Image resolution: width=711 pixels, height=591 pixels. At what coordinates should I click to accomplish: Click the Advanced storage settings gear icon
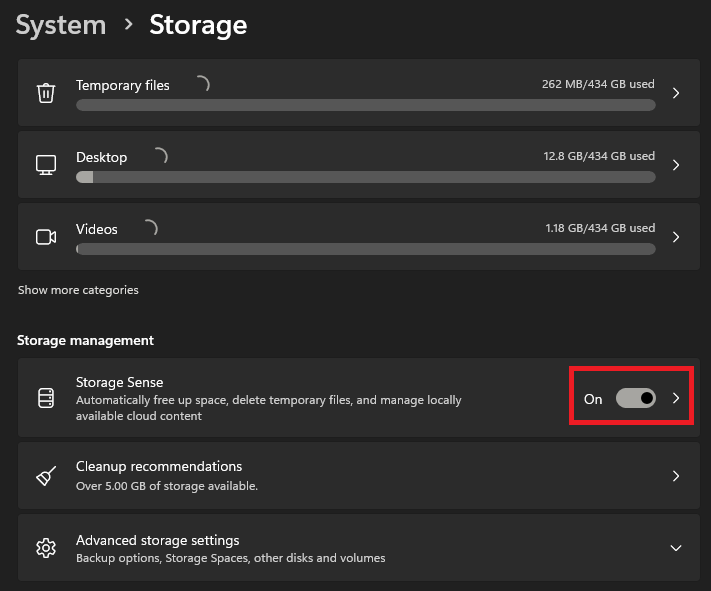pyautogui.click(x=45, y=548)
